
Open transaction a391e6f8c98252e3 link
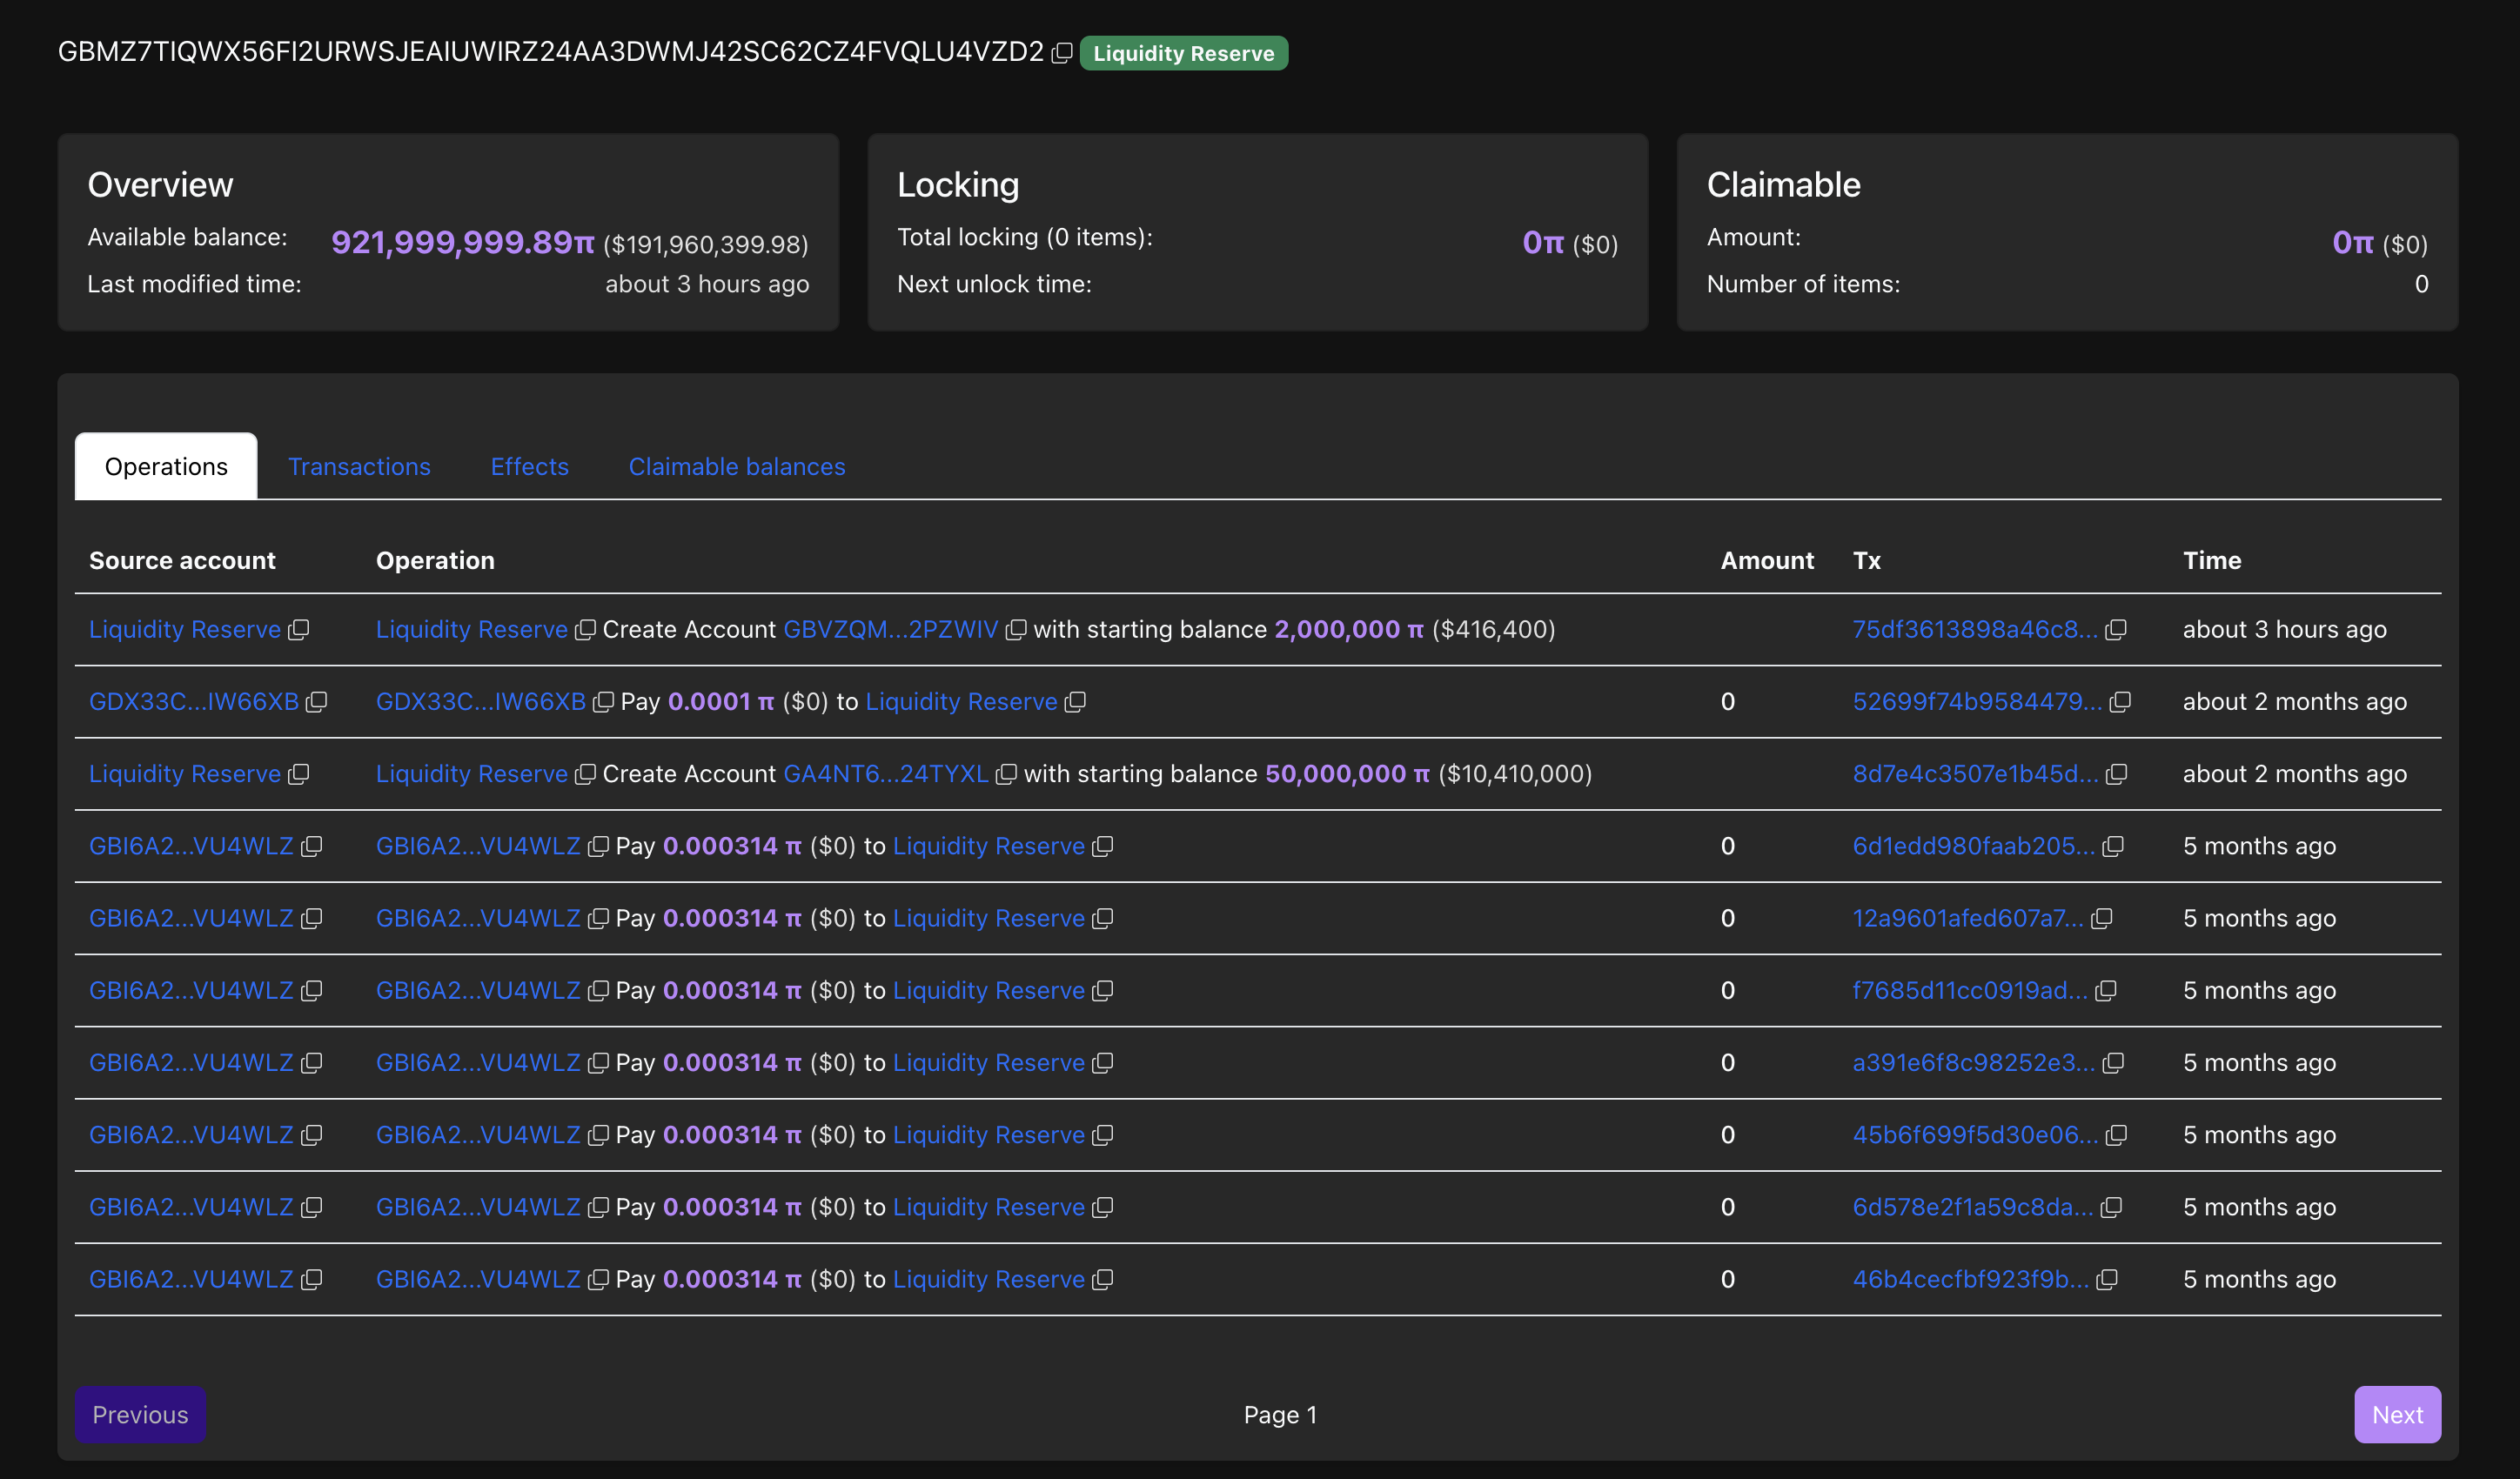point(1973,1063)
